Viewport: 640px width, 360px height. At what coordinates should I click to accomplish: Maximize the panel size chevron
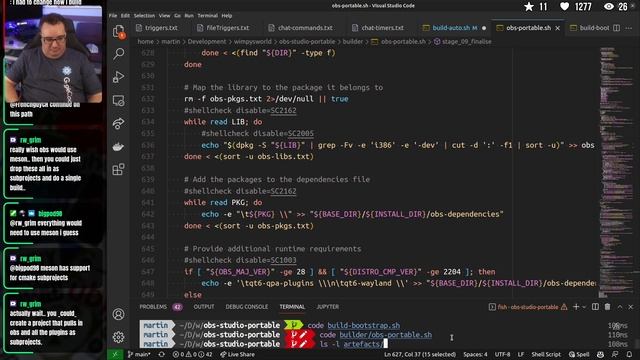pos(620,307)
